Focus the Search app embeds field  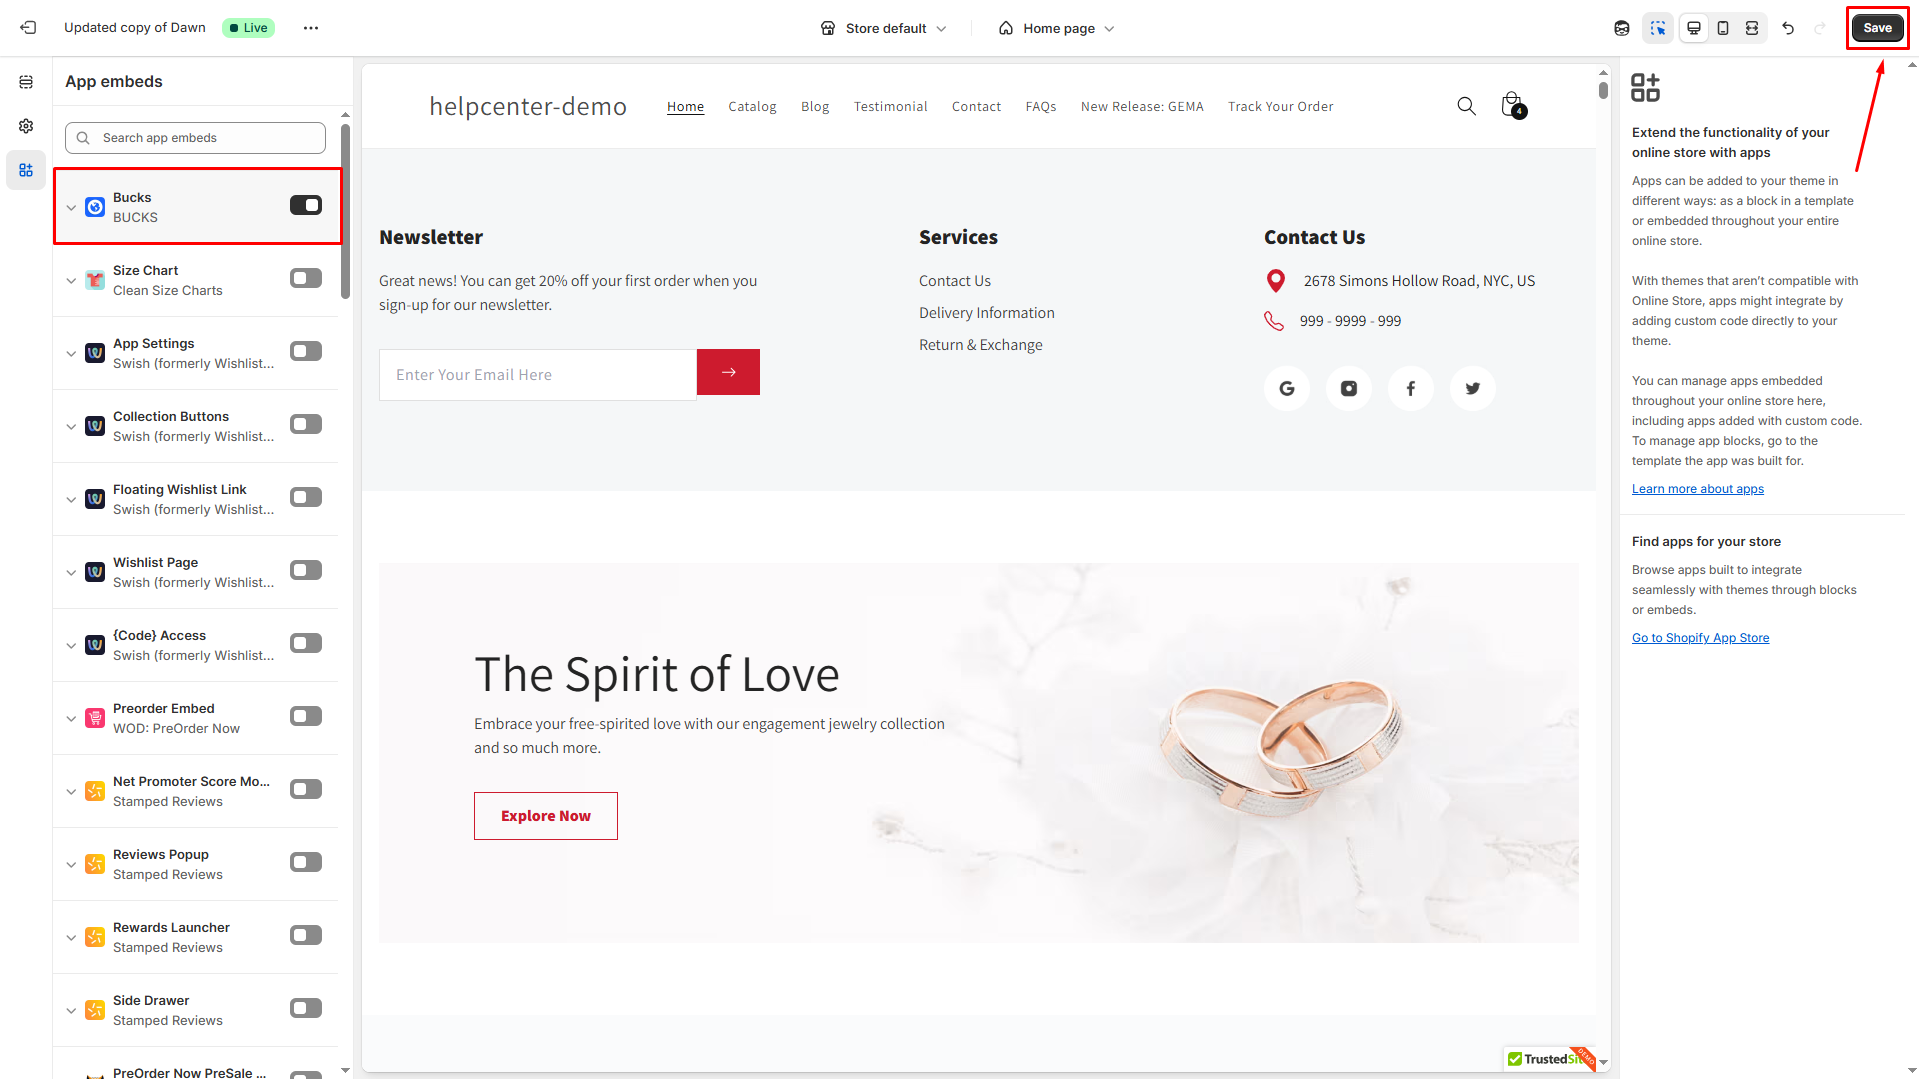pos(195,138)
